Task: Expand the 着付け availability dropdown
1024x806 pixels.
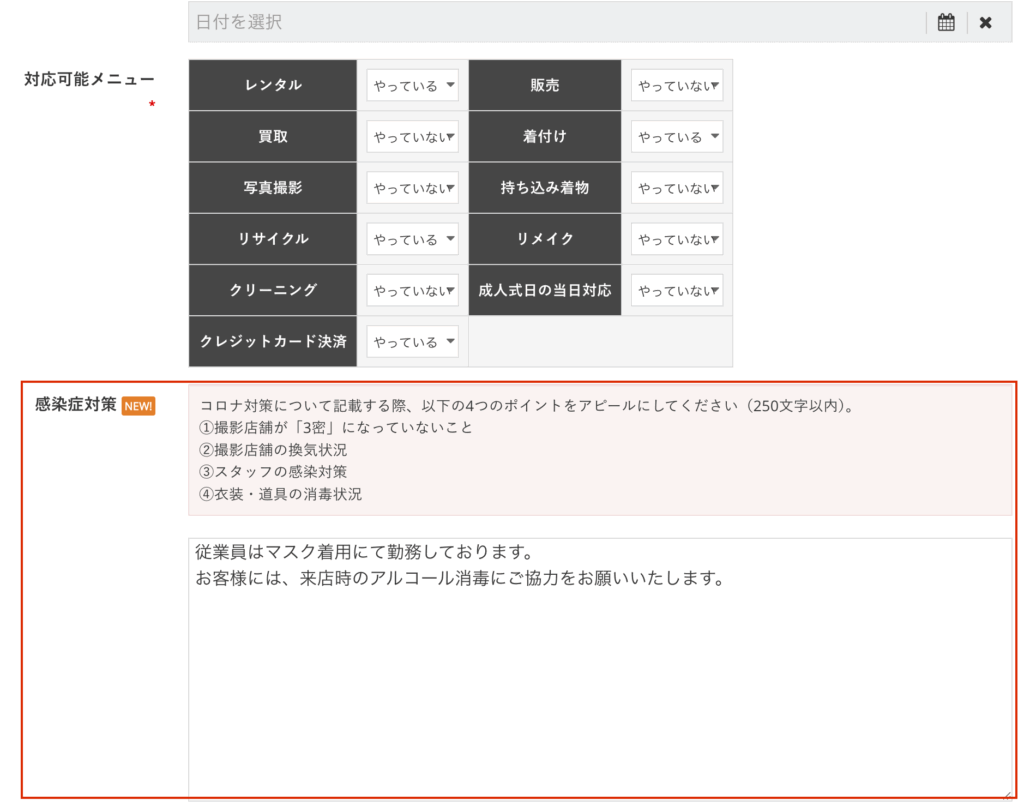Action: click(676, 137)
